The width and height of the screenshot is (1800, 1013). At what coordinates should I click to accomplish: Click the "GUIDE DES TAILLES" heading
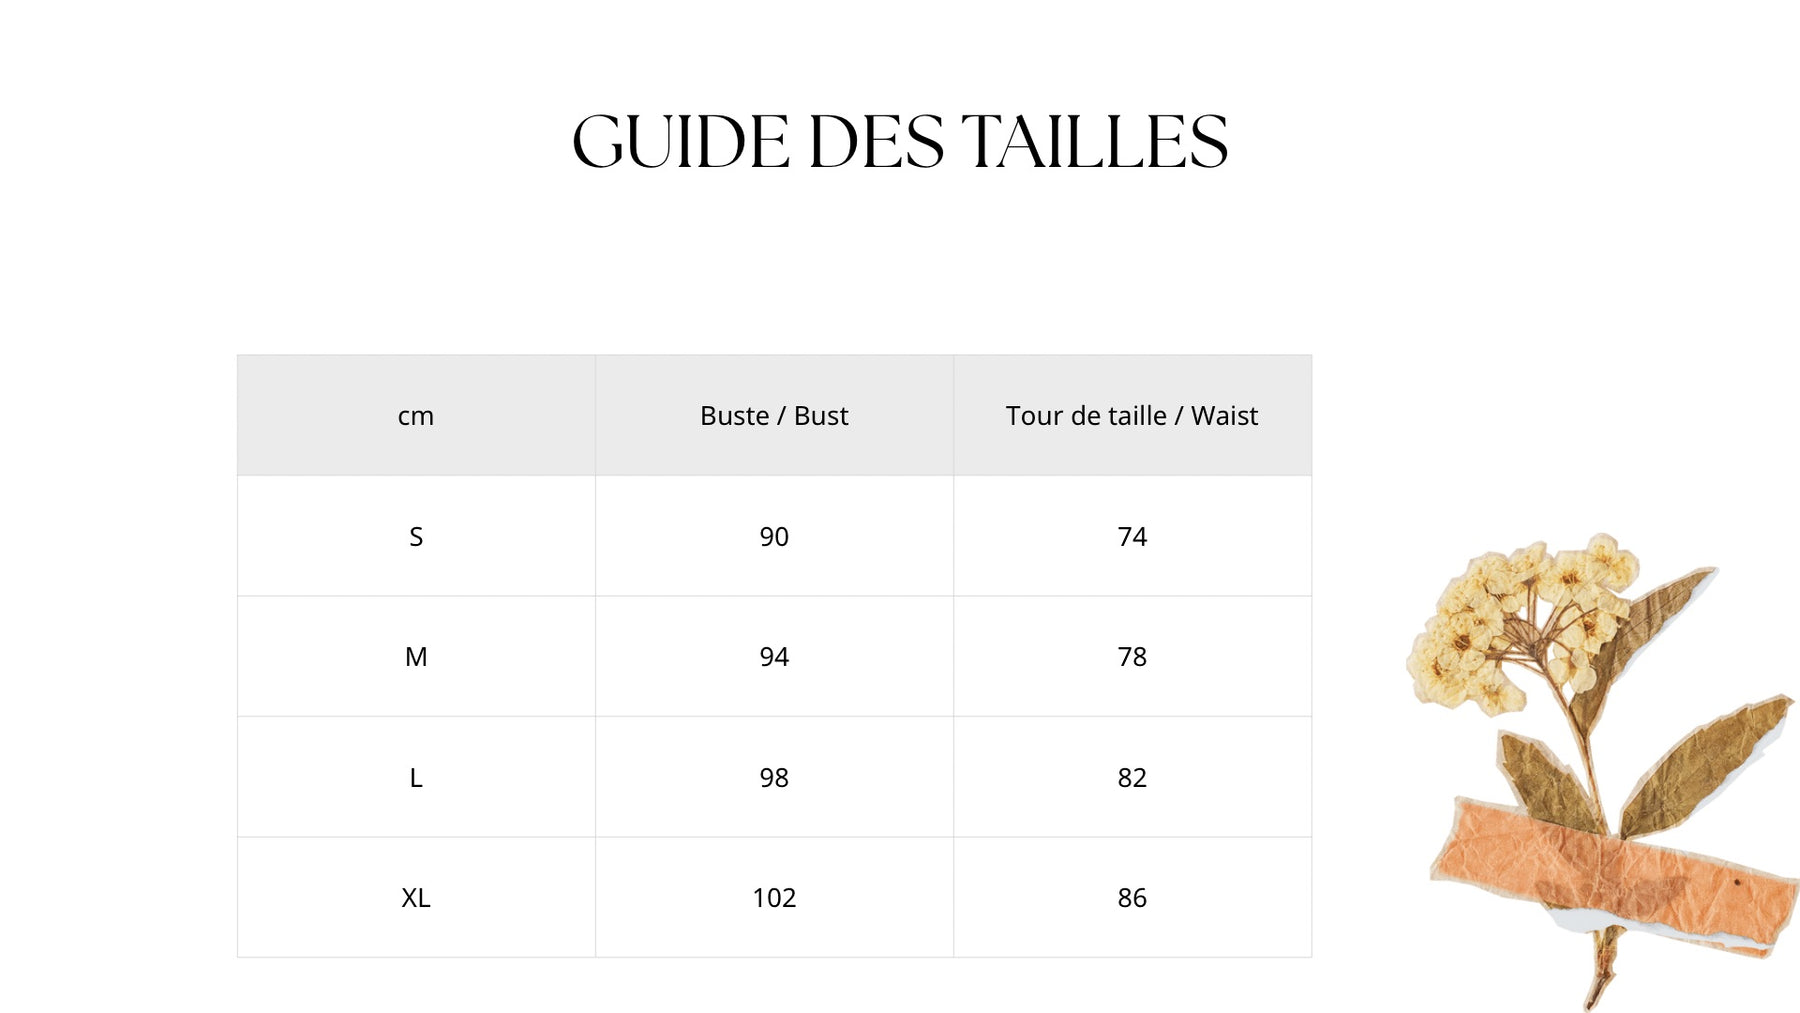click(899, 141)
